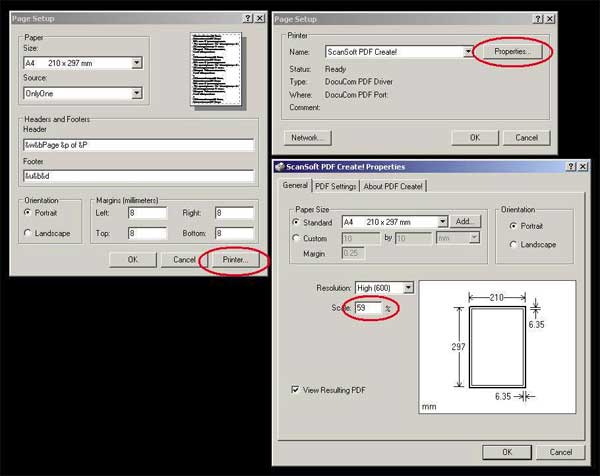This screenshot has width=600, height=476.
Task: Open printer Properties... button
Action: point(511,51)
